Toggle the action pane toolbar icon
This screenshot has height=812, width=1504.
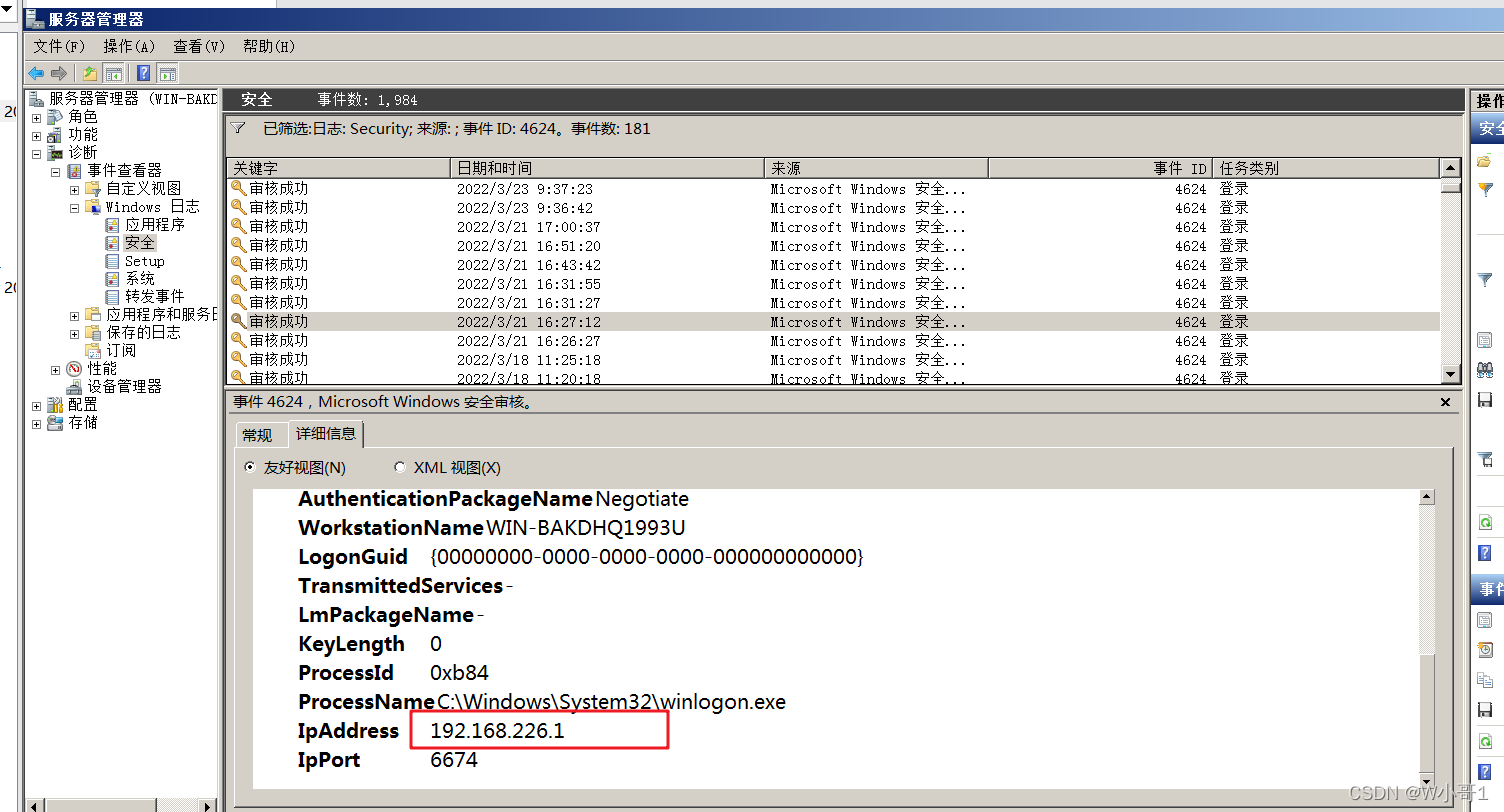click(168, 73)
